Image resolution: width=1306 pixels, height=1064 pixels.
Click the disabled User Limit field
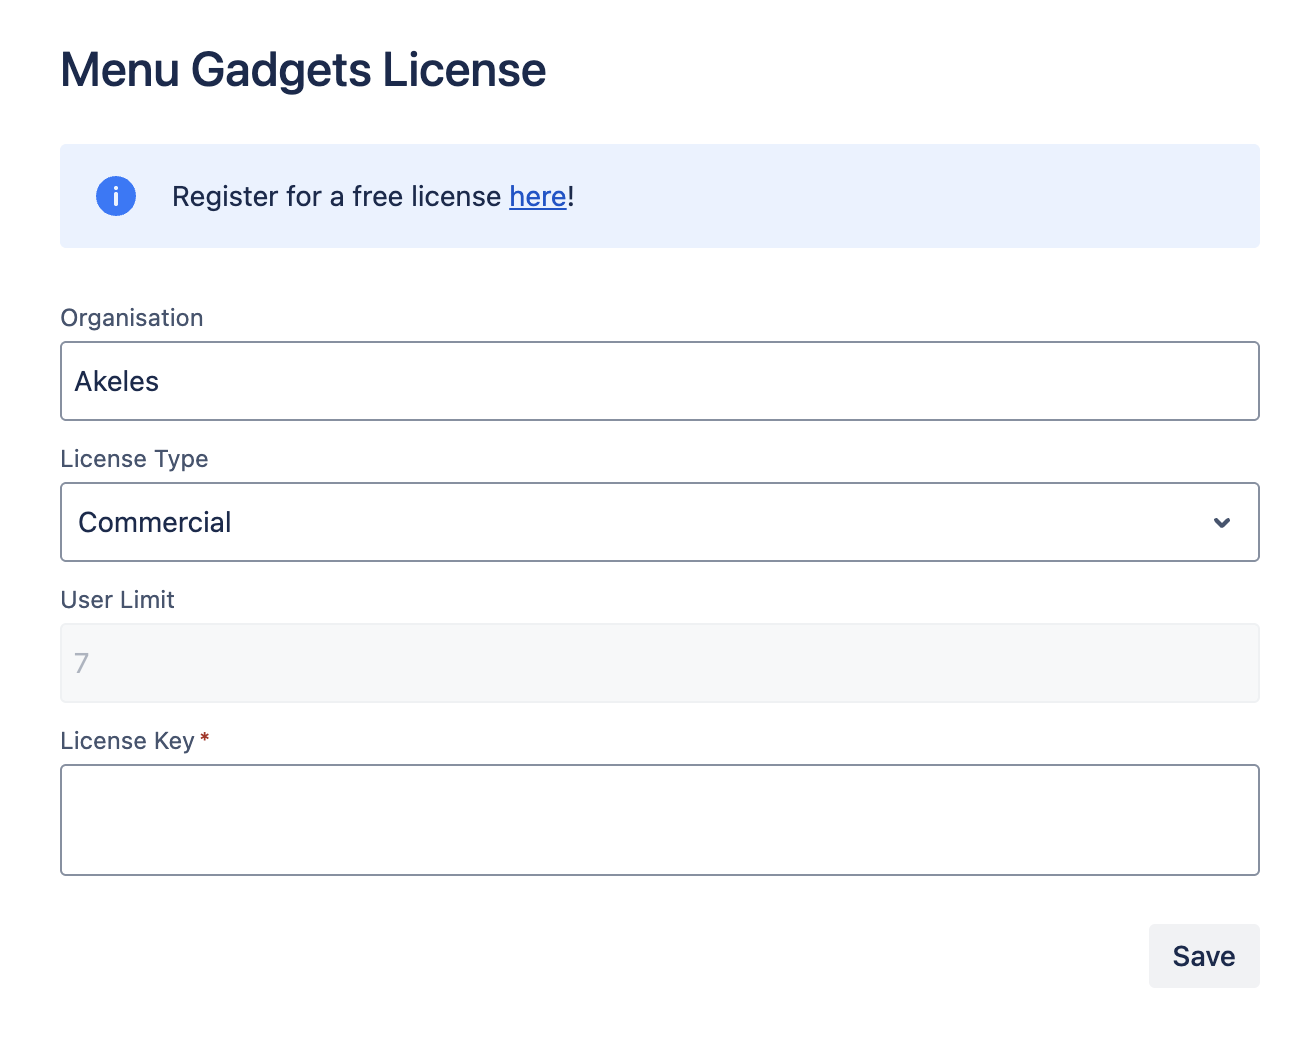click(660, 662)
